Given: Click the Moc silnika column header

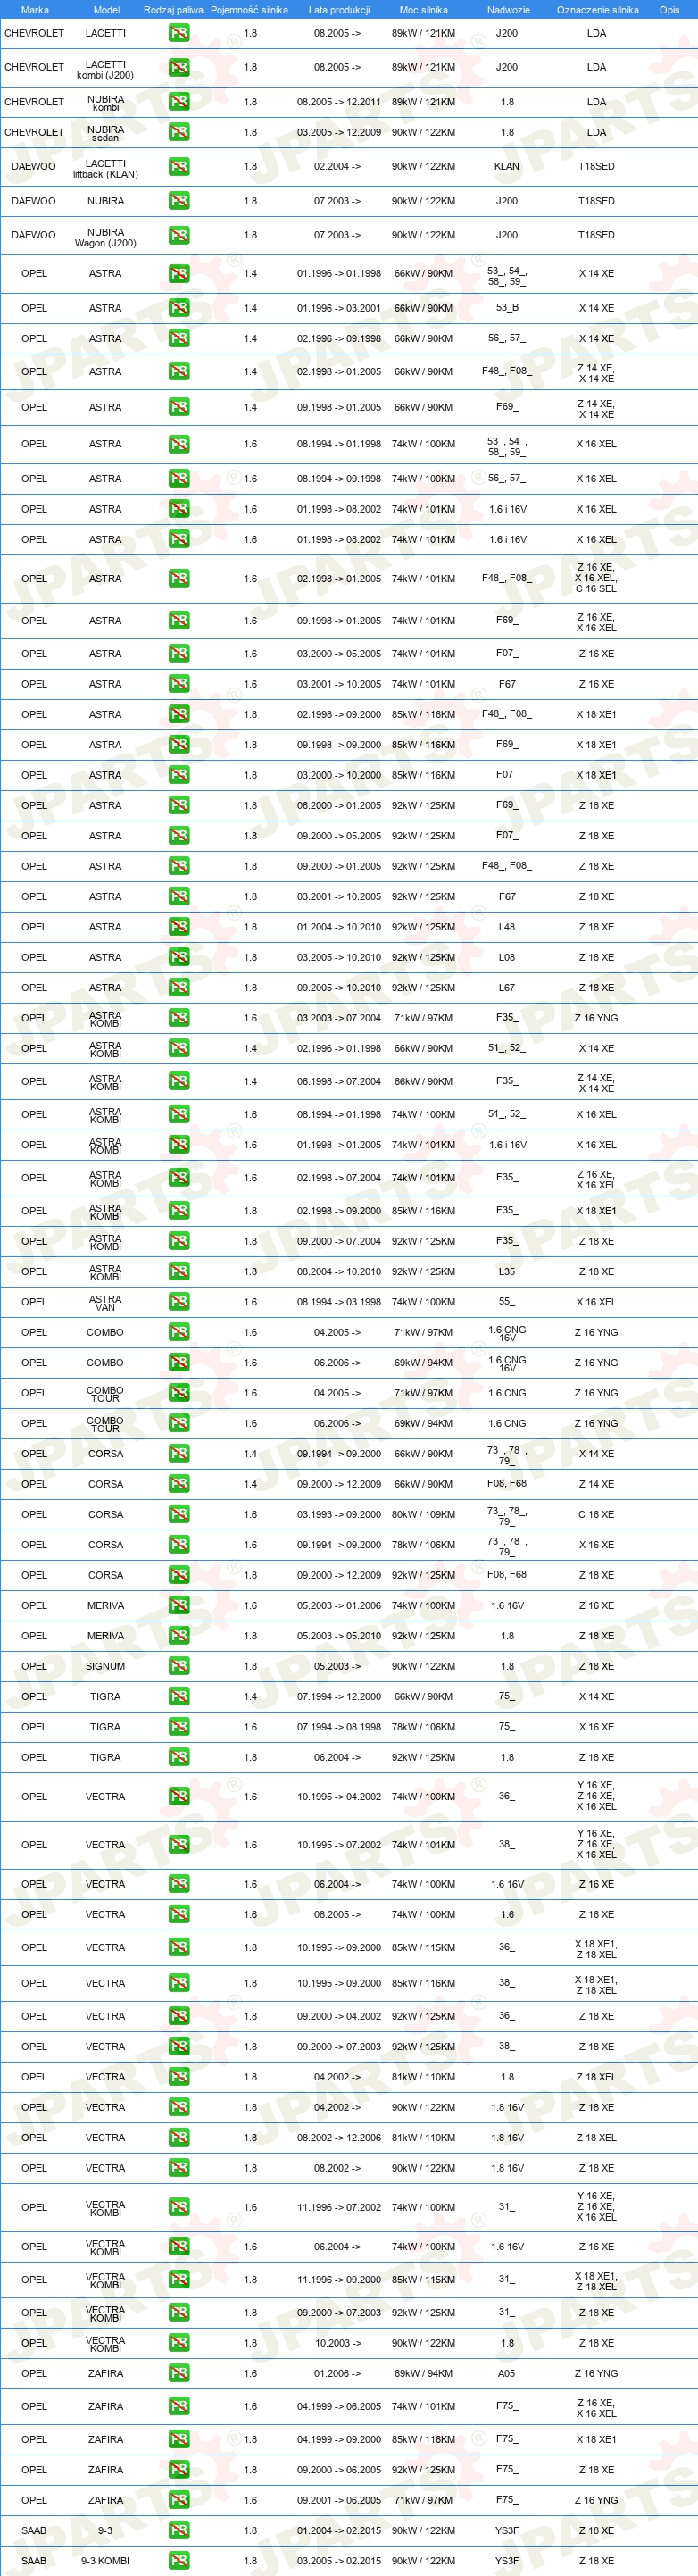Looking at the screenshot, I should pyautogui.click(x=423, y=10).
